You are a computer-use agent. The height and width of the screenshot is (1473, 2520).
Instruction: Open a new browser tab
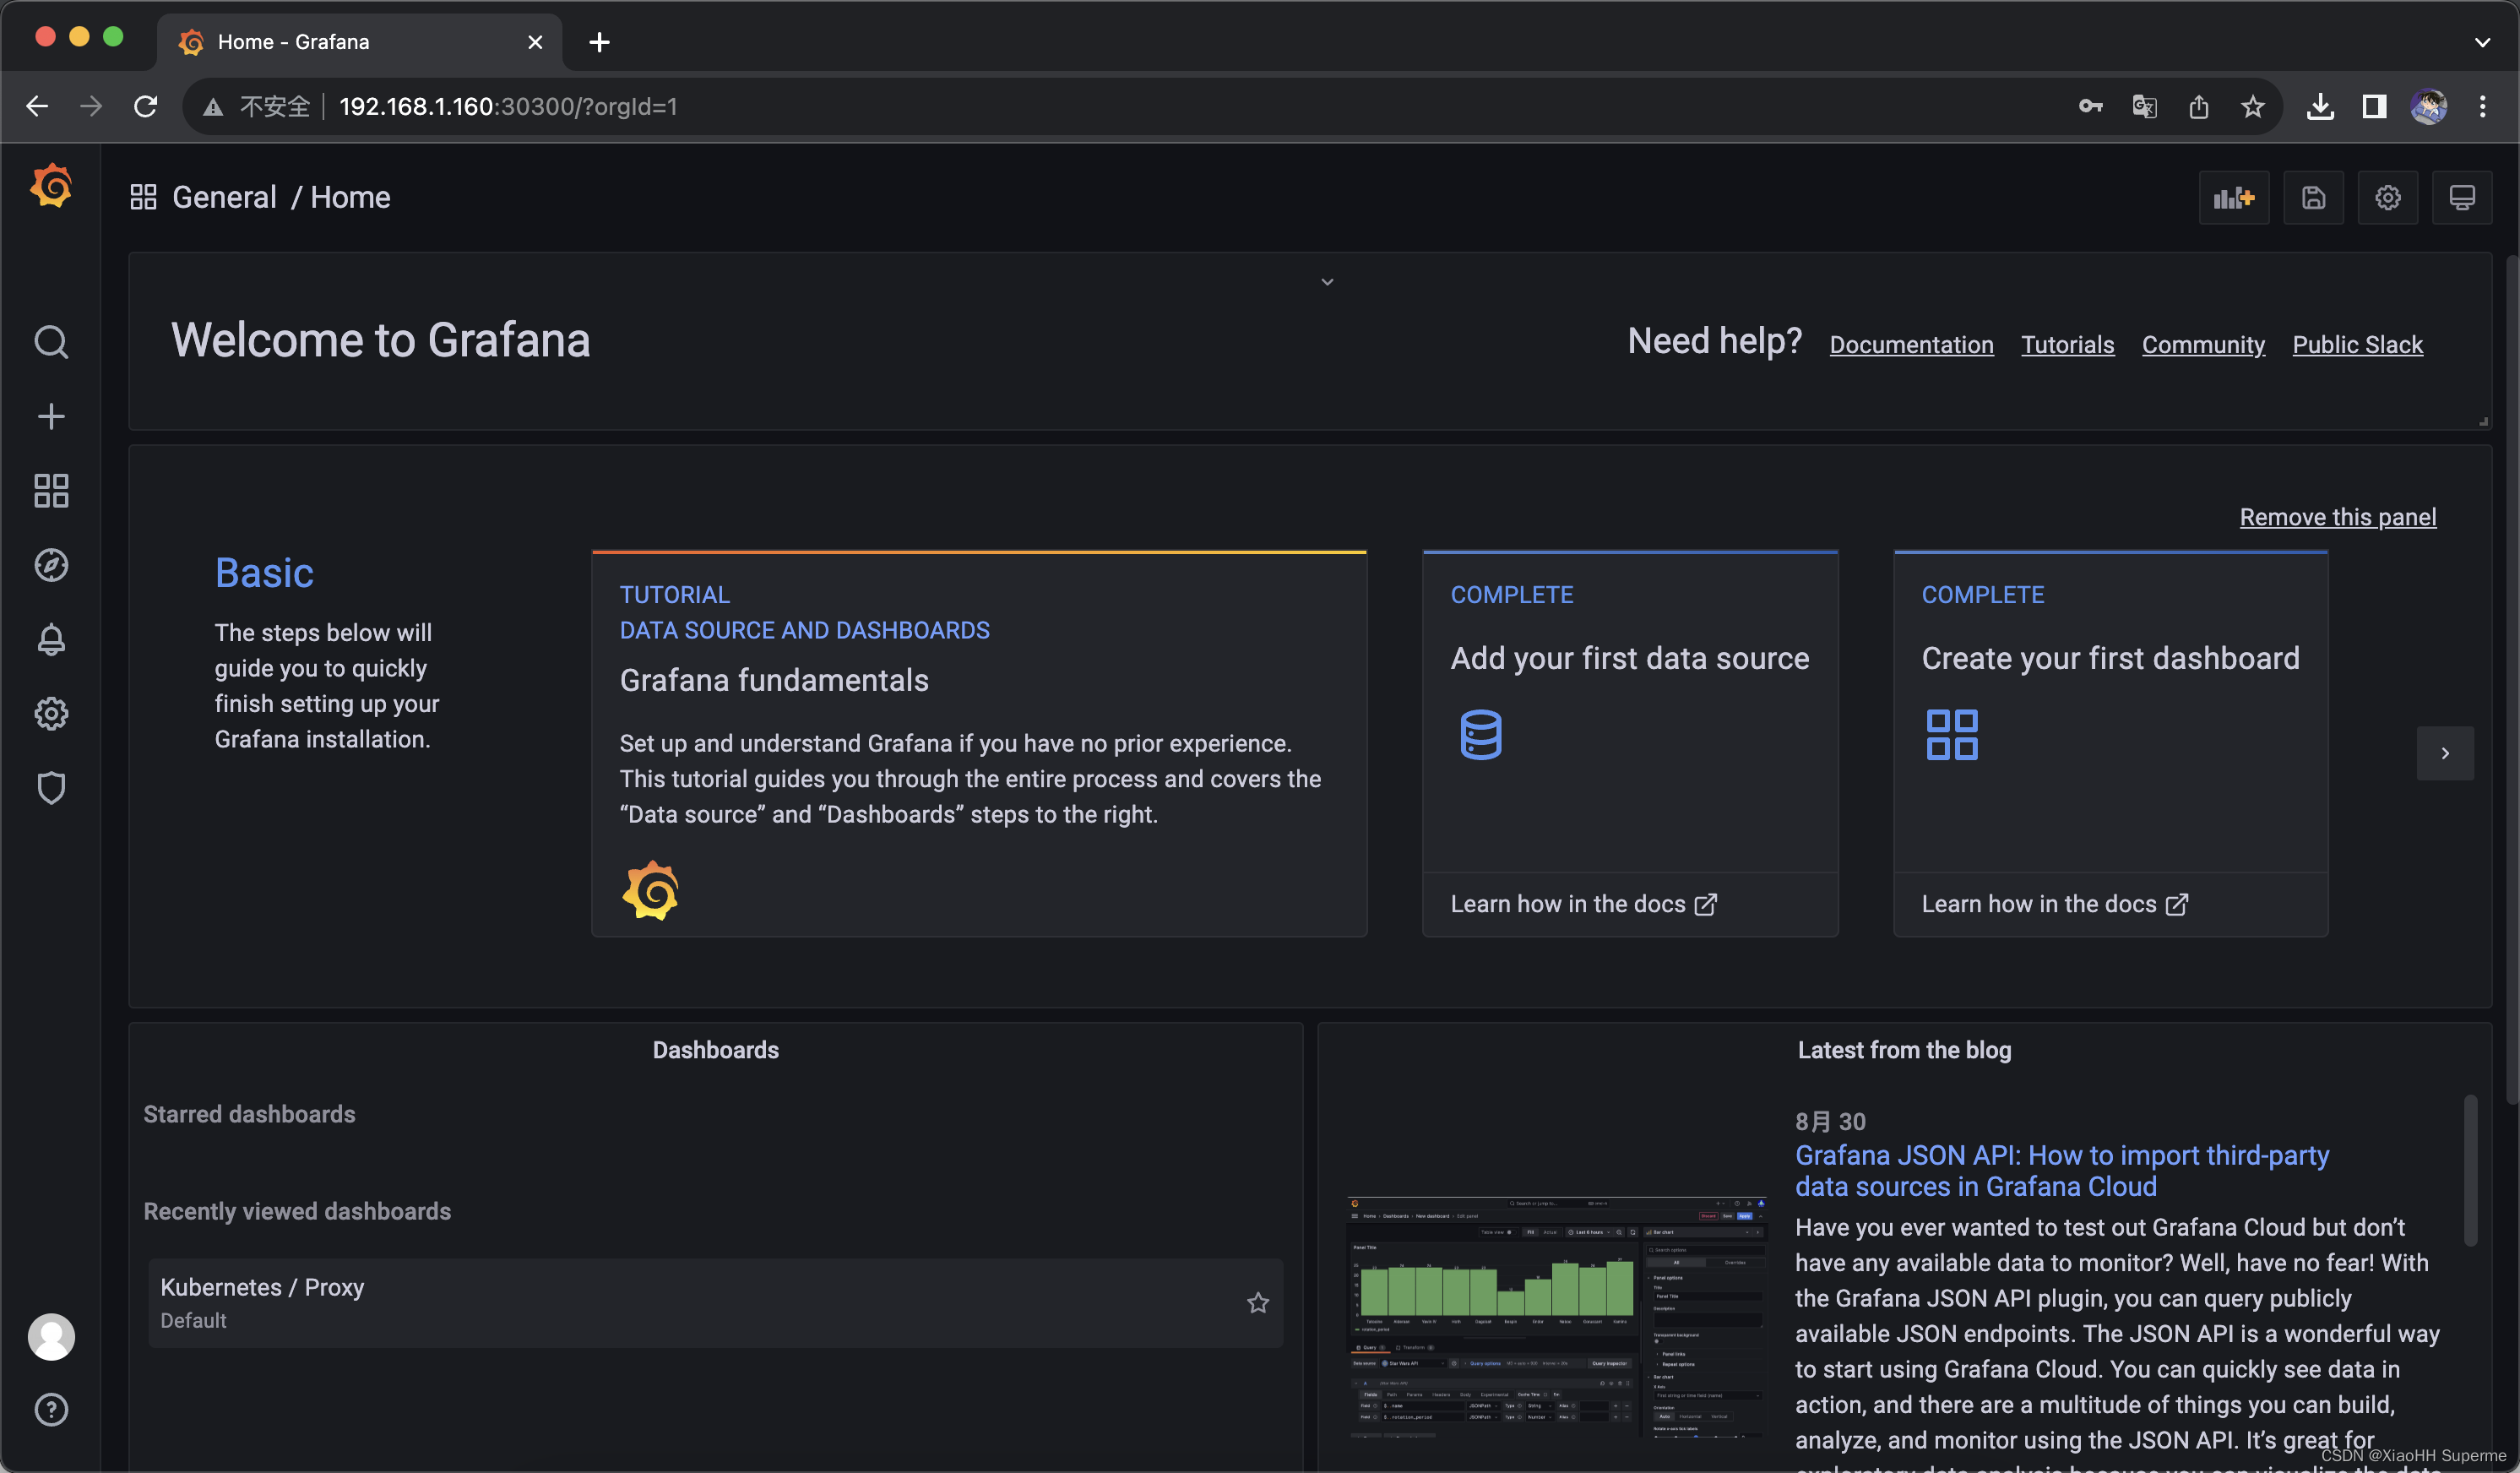[x=599, y=42]
